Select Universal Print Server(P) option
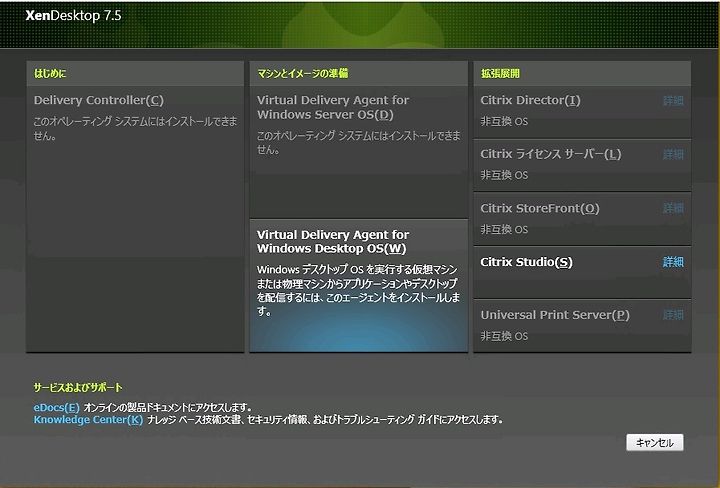The image size is (720, 488). coord(555,315)
